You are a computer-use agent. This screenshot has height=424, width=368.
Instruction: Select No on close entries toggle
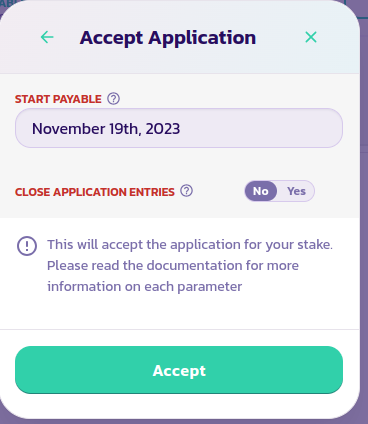pyautogui.click(x=261, y=191)
